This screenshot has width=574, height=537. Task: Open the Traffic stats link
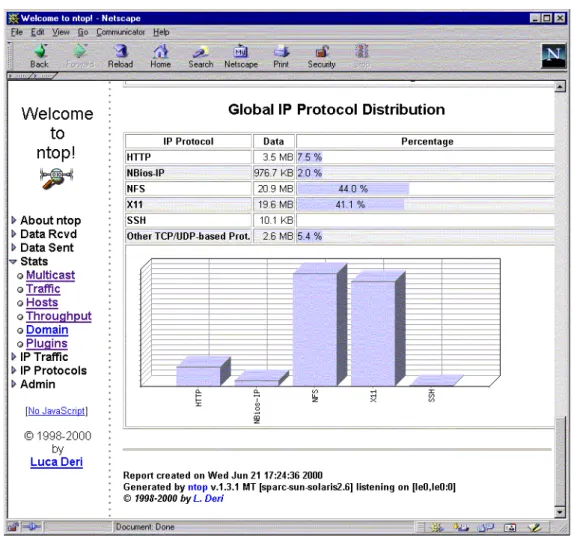pyautogui.click(x=43, y=288)
